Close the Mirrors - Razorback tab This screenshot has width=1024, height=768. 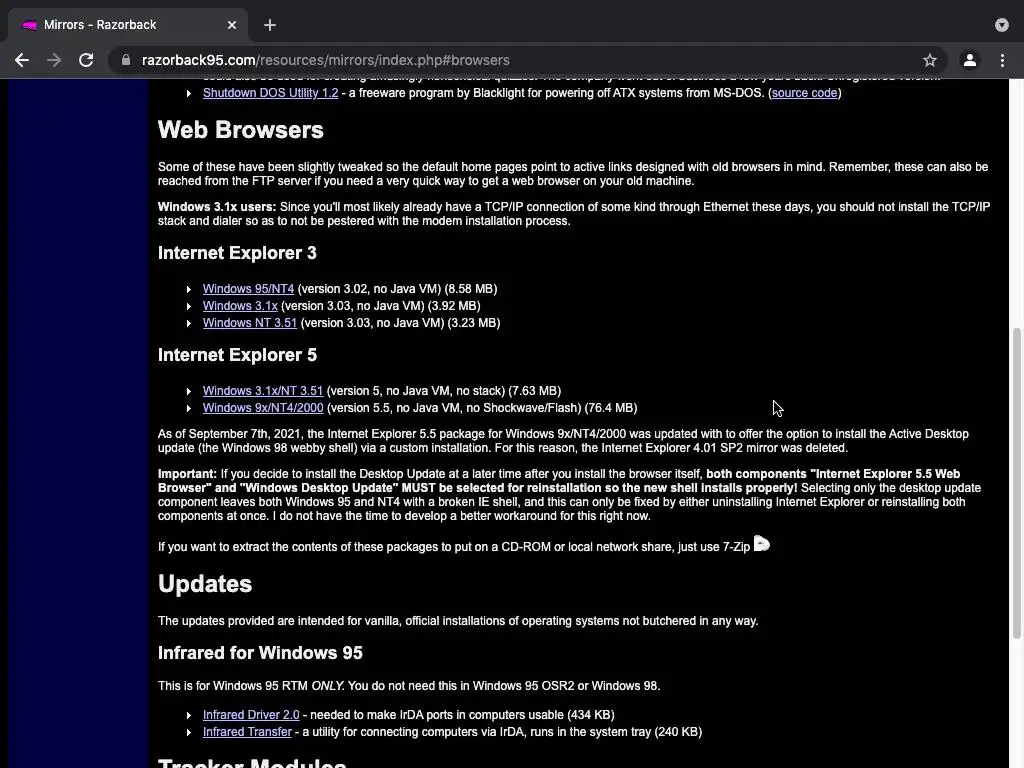(232, 25)
